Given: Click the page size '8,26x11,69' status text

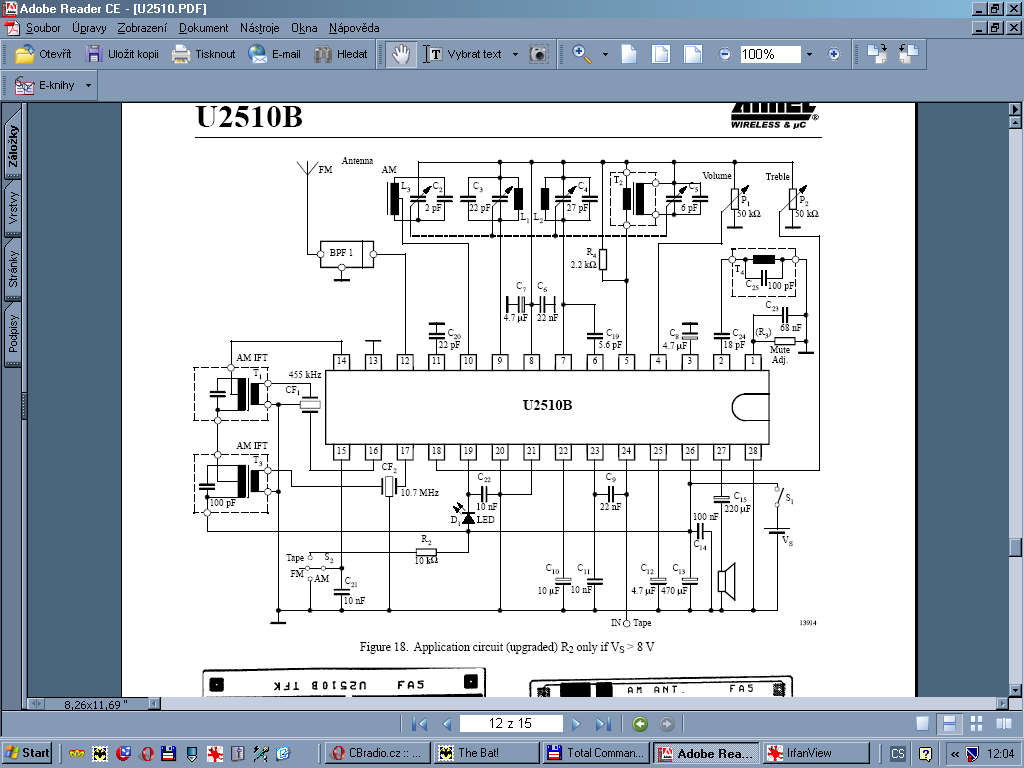Looking at the screenshot, I should coord(96,705).
